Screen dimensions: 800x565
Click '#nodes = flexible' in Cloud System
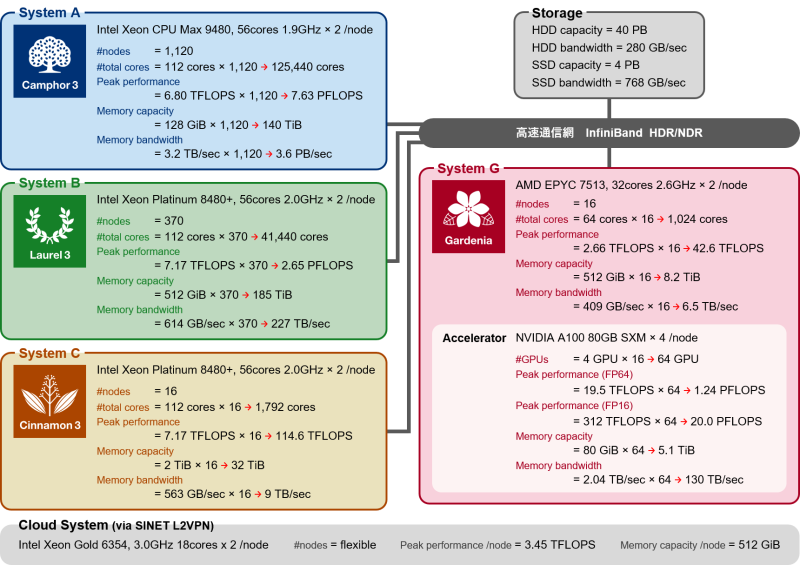pos(335,545)
